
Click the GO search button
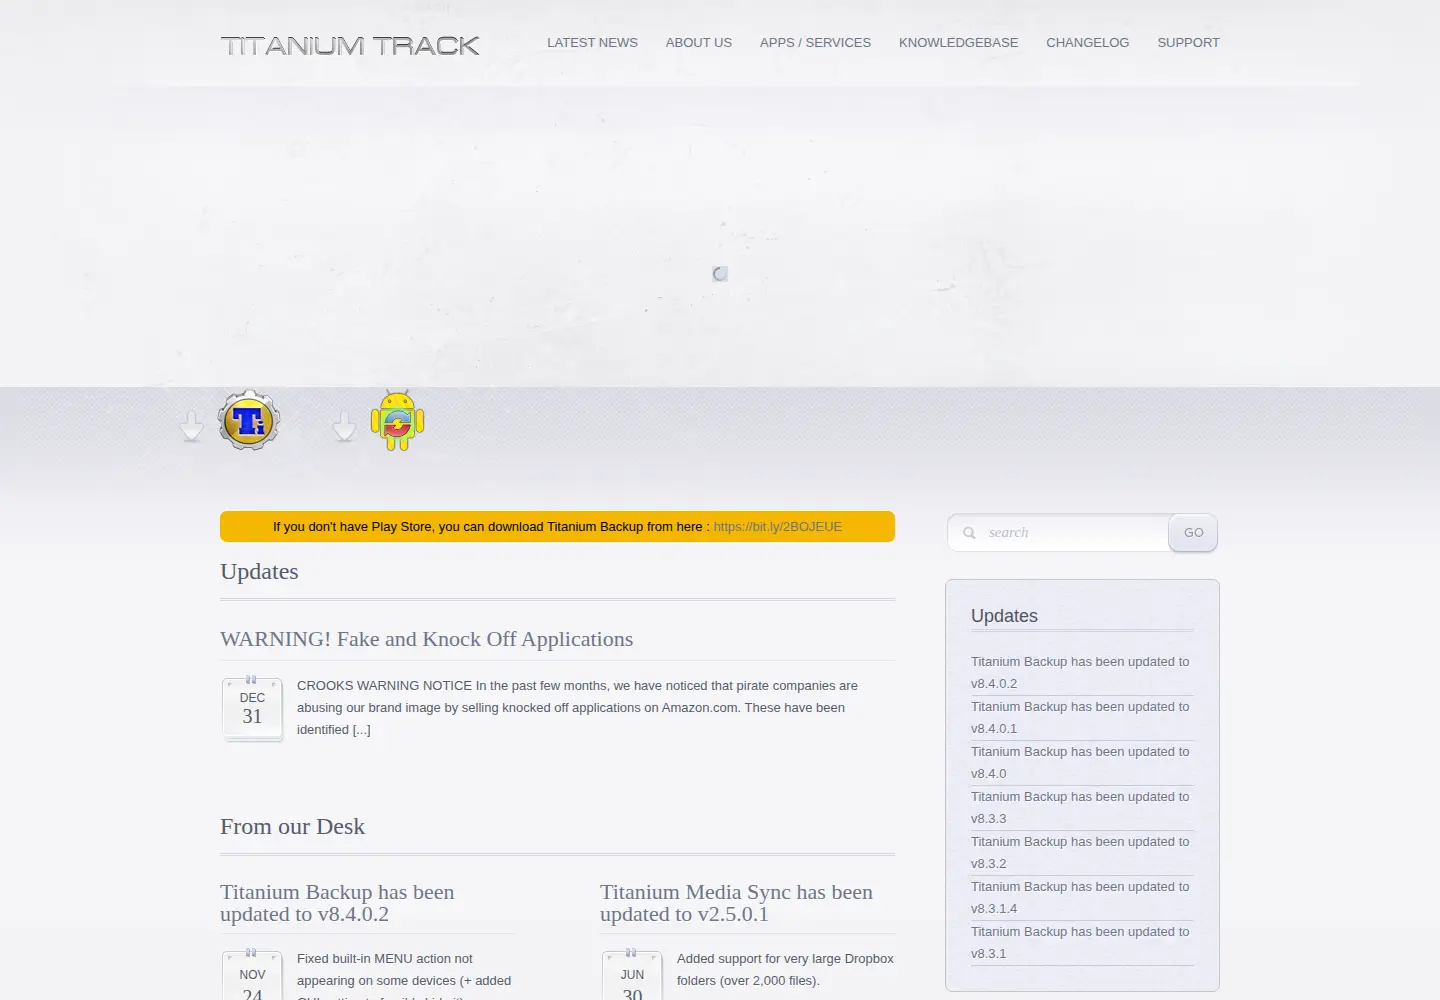[x=1193, y=533]
